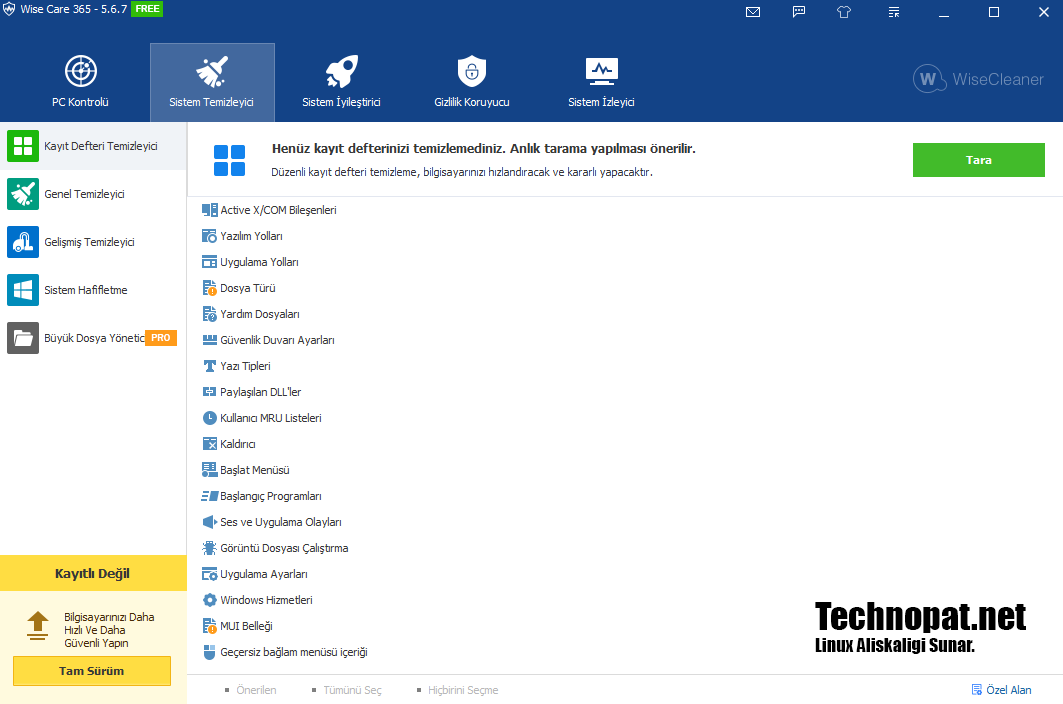Open the Genel Temizleyici broom icon
Image resolution: width=1063 pixels, height=704 pixels.
coord(23,194)
